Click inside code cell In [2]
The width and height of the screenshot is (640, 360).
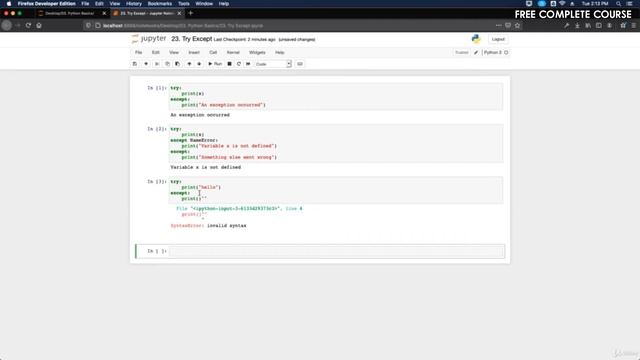coord(336,143)
